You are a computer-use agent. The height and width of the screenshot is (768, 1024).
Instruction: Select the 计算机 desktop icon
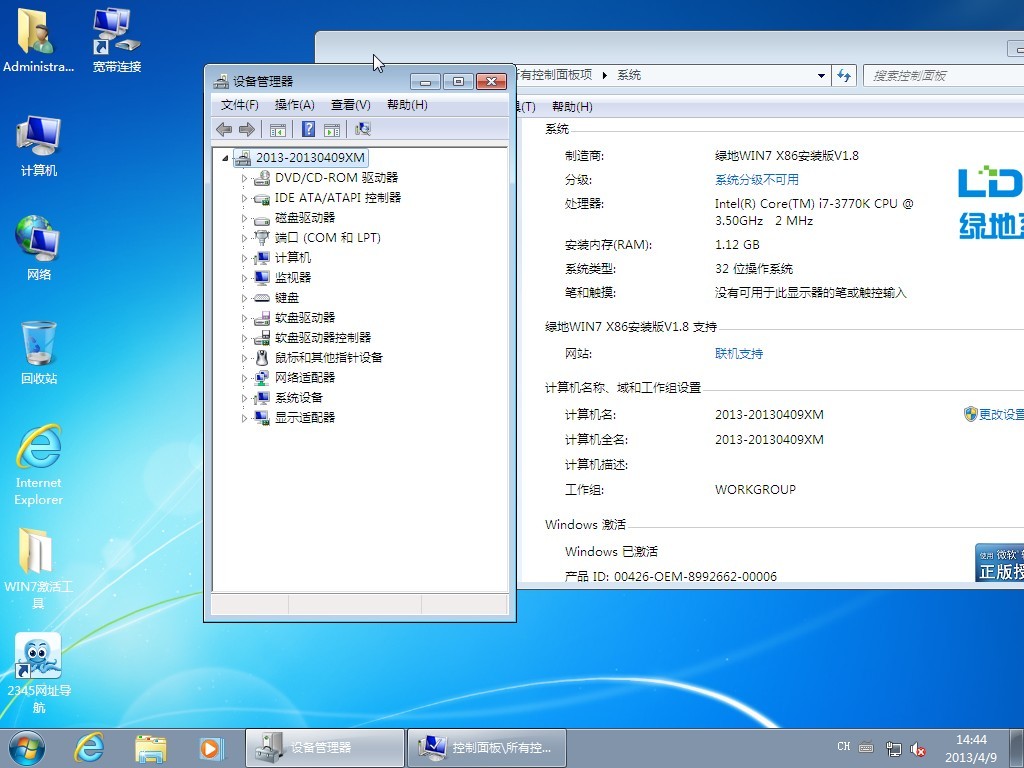pos(39,146)
